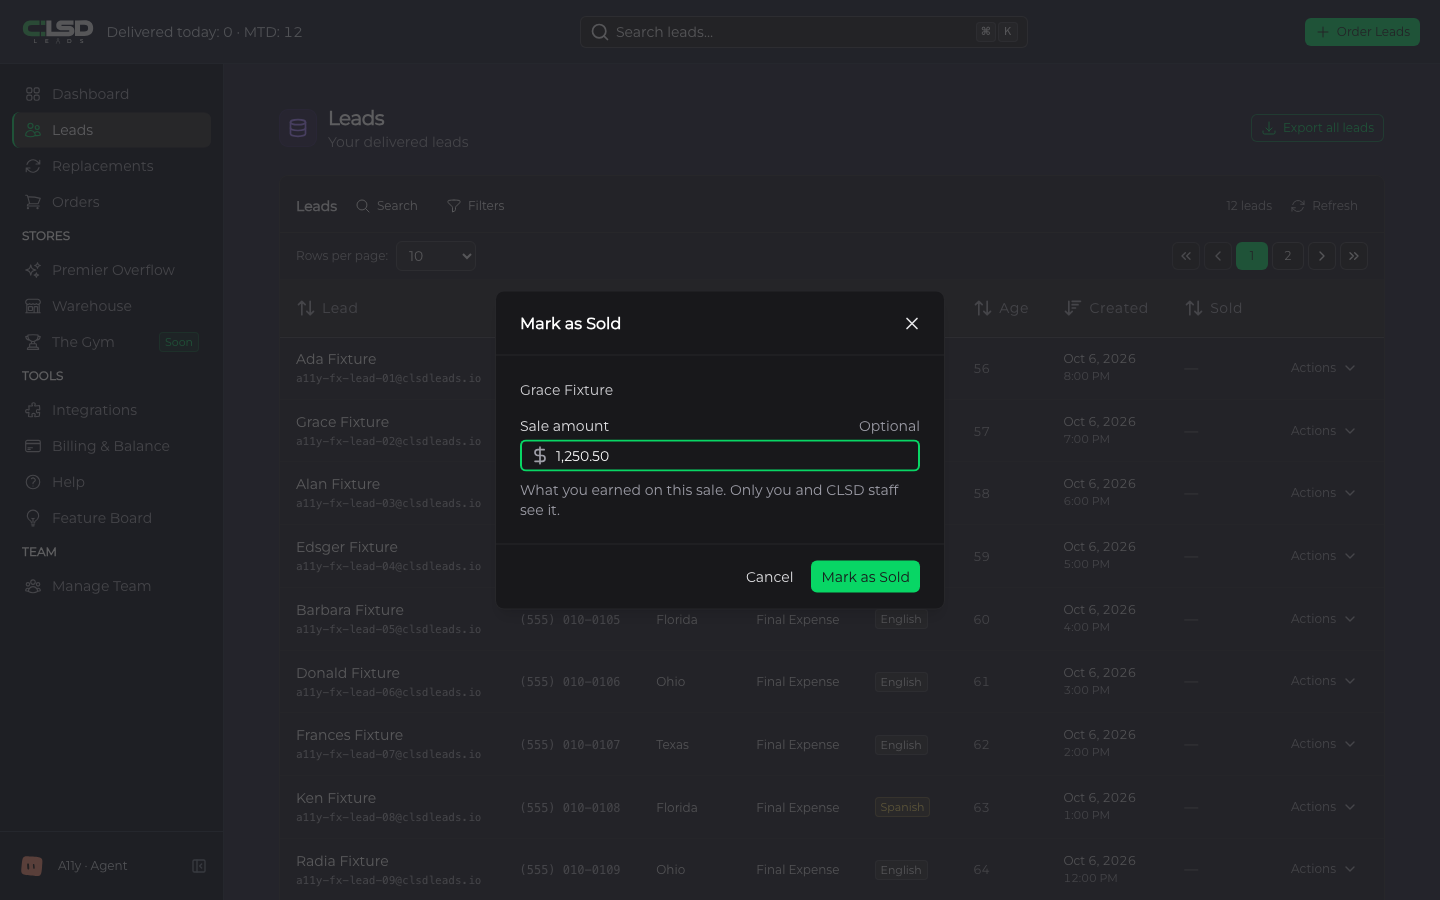Click Export all leads
The width and height of the screenshot is (1440, 900).
pyautogui.click(x=1317, y=128)
